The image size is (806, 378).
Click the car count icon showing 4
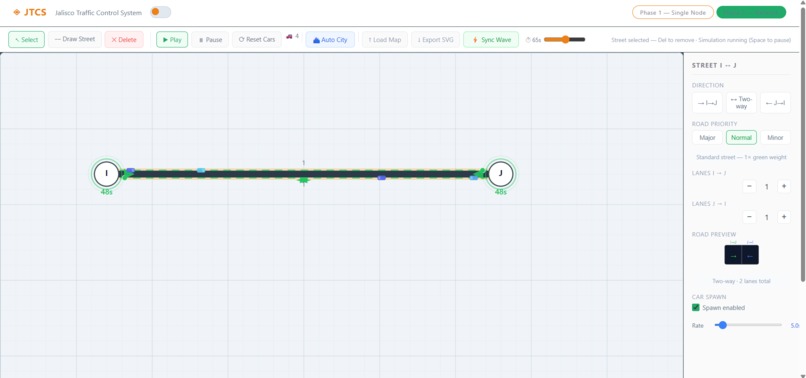(x=289, y=37)
